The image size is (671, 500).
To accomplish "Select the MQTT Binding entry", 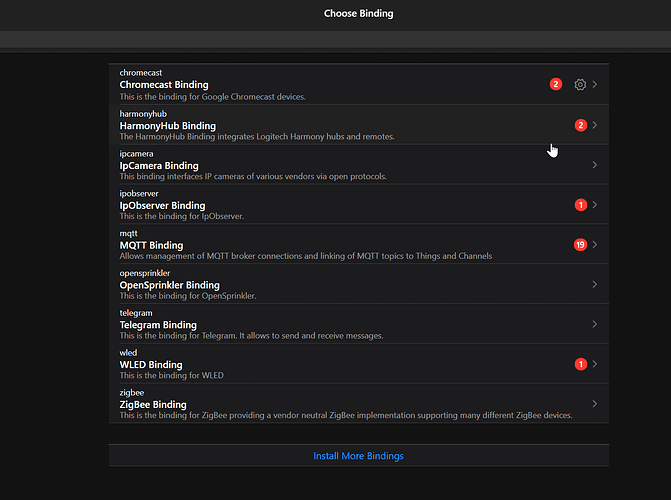I will 151,245.
